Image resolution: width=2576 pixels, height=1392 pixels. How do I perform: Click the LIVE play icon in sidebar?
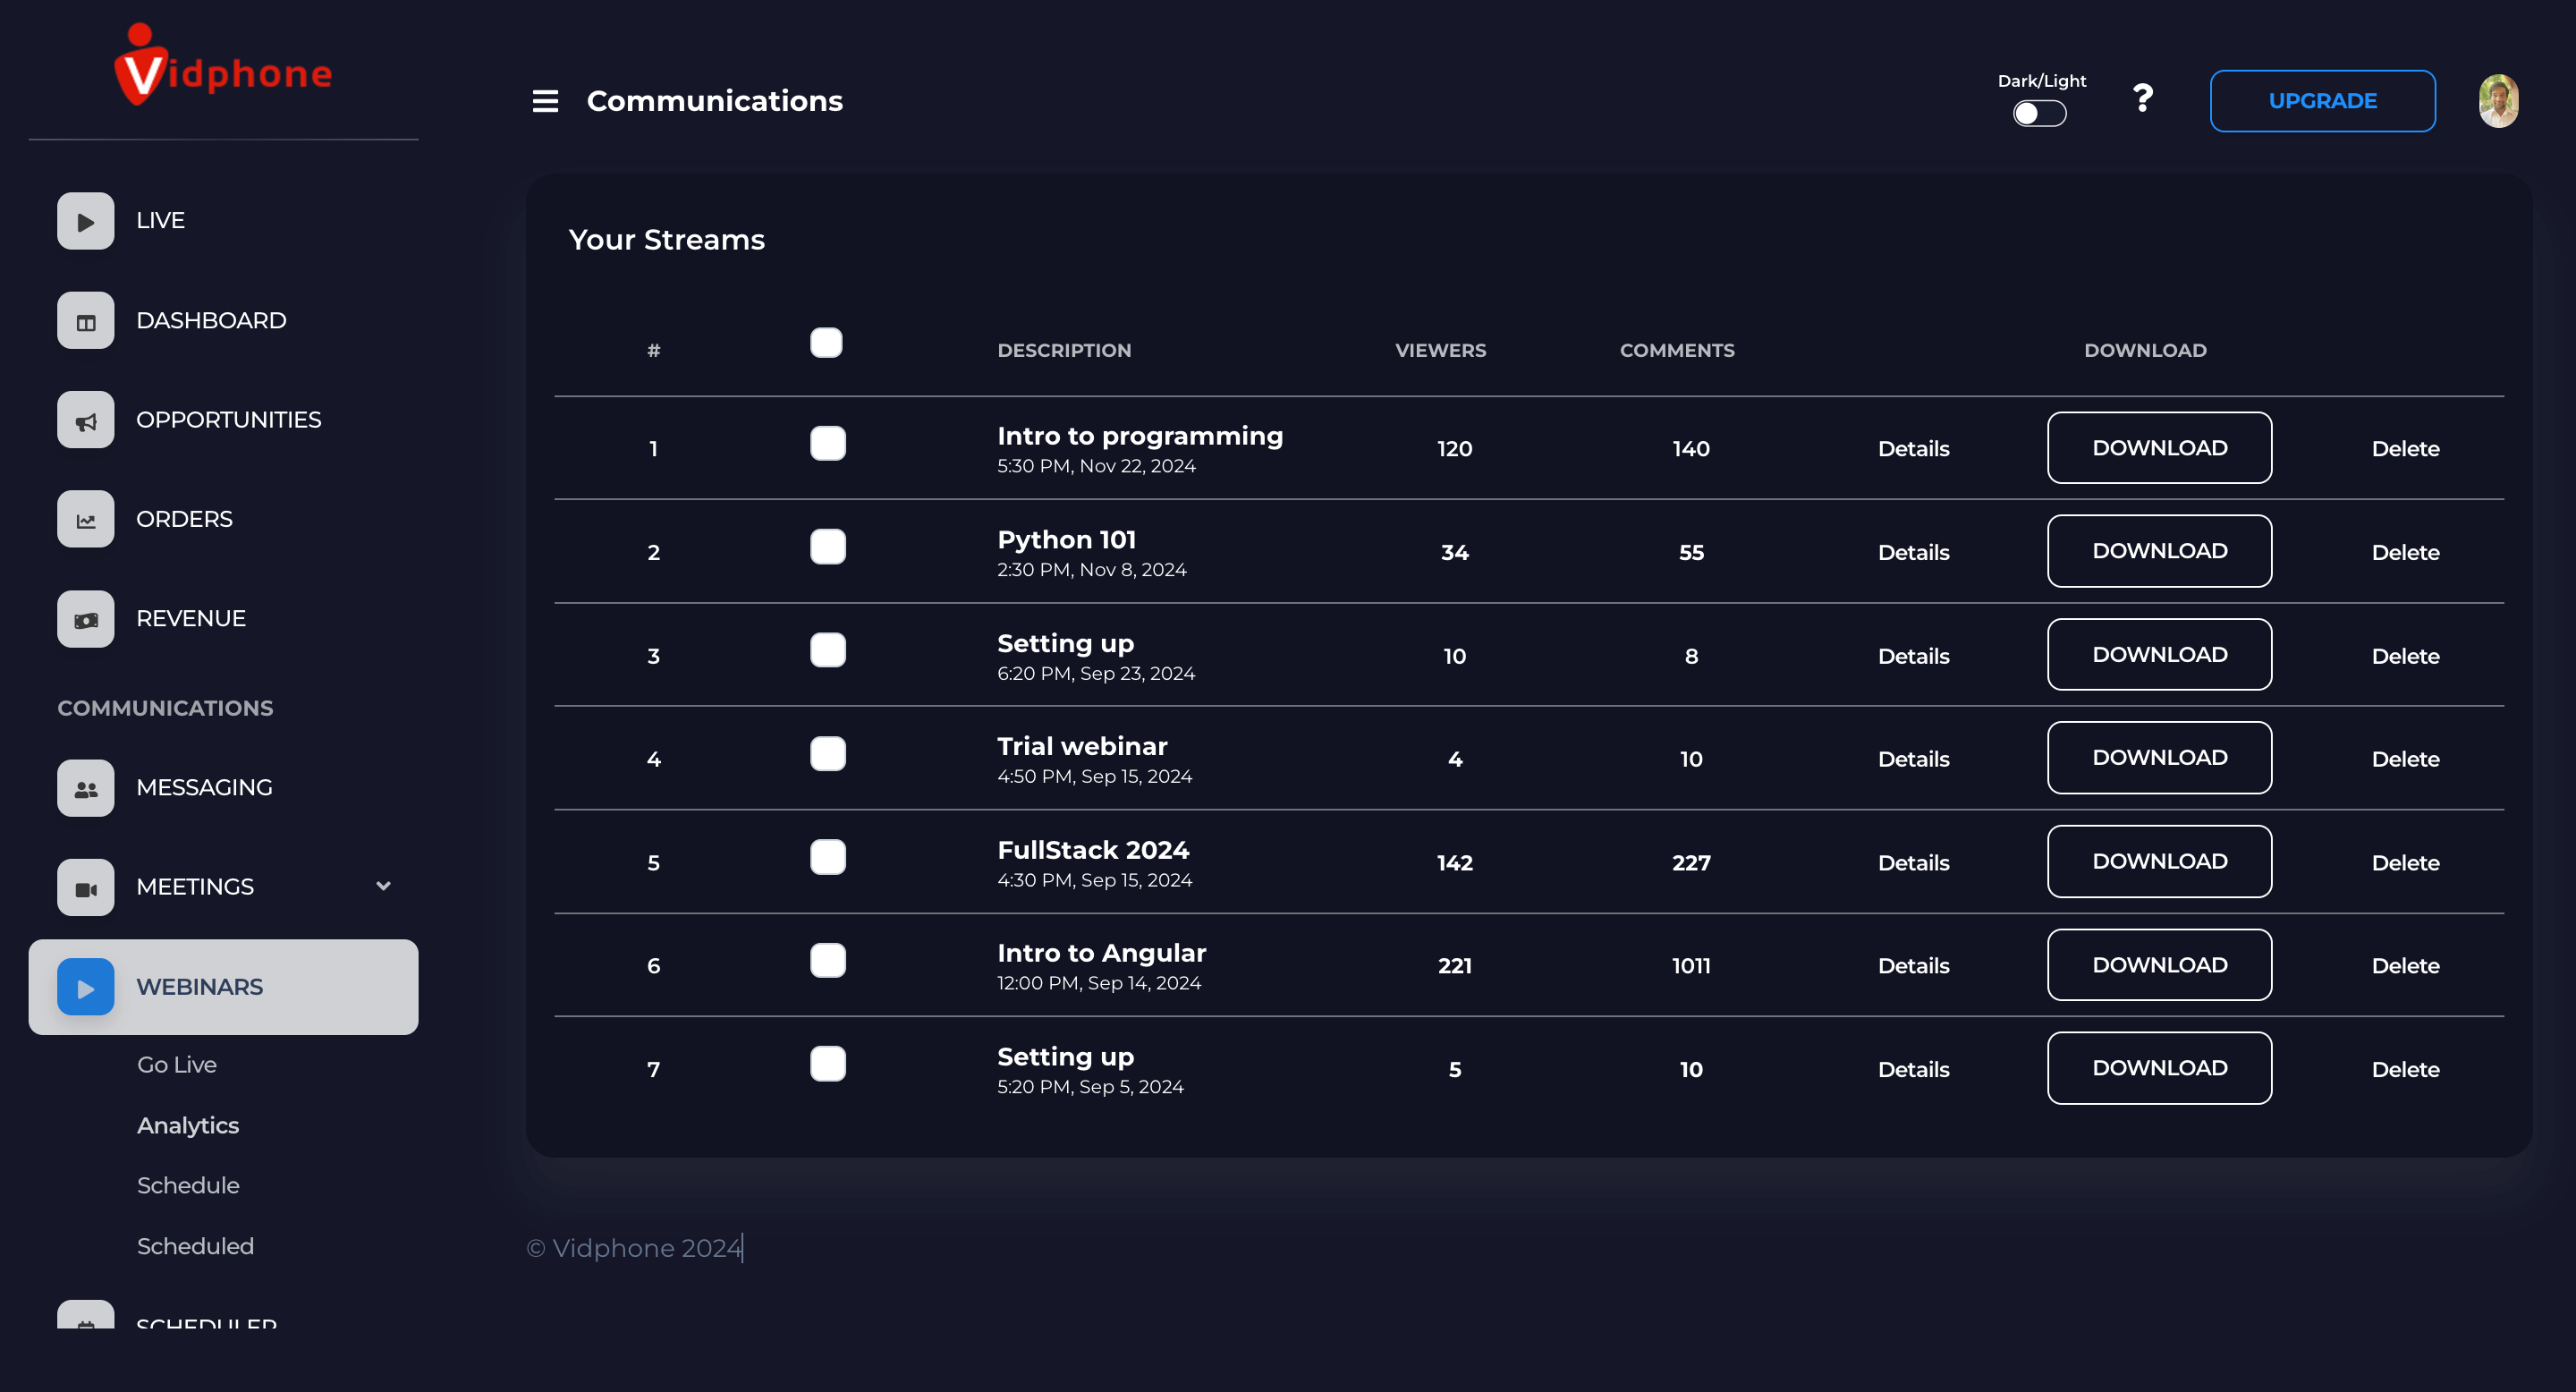coord(85,221)
